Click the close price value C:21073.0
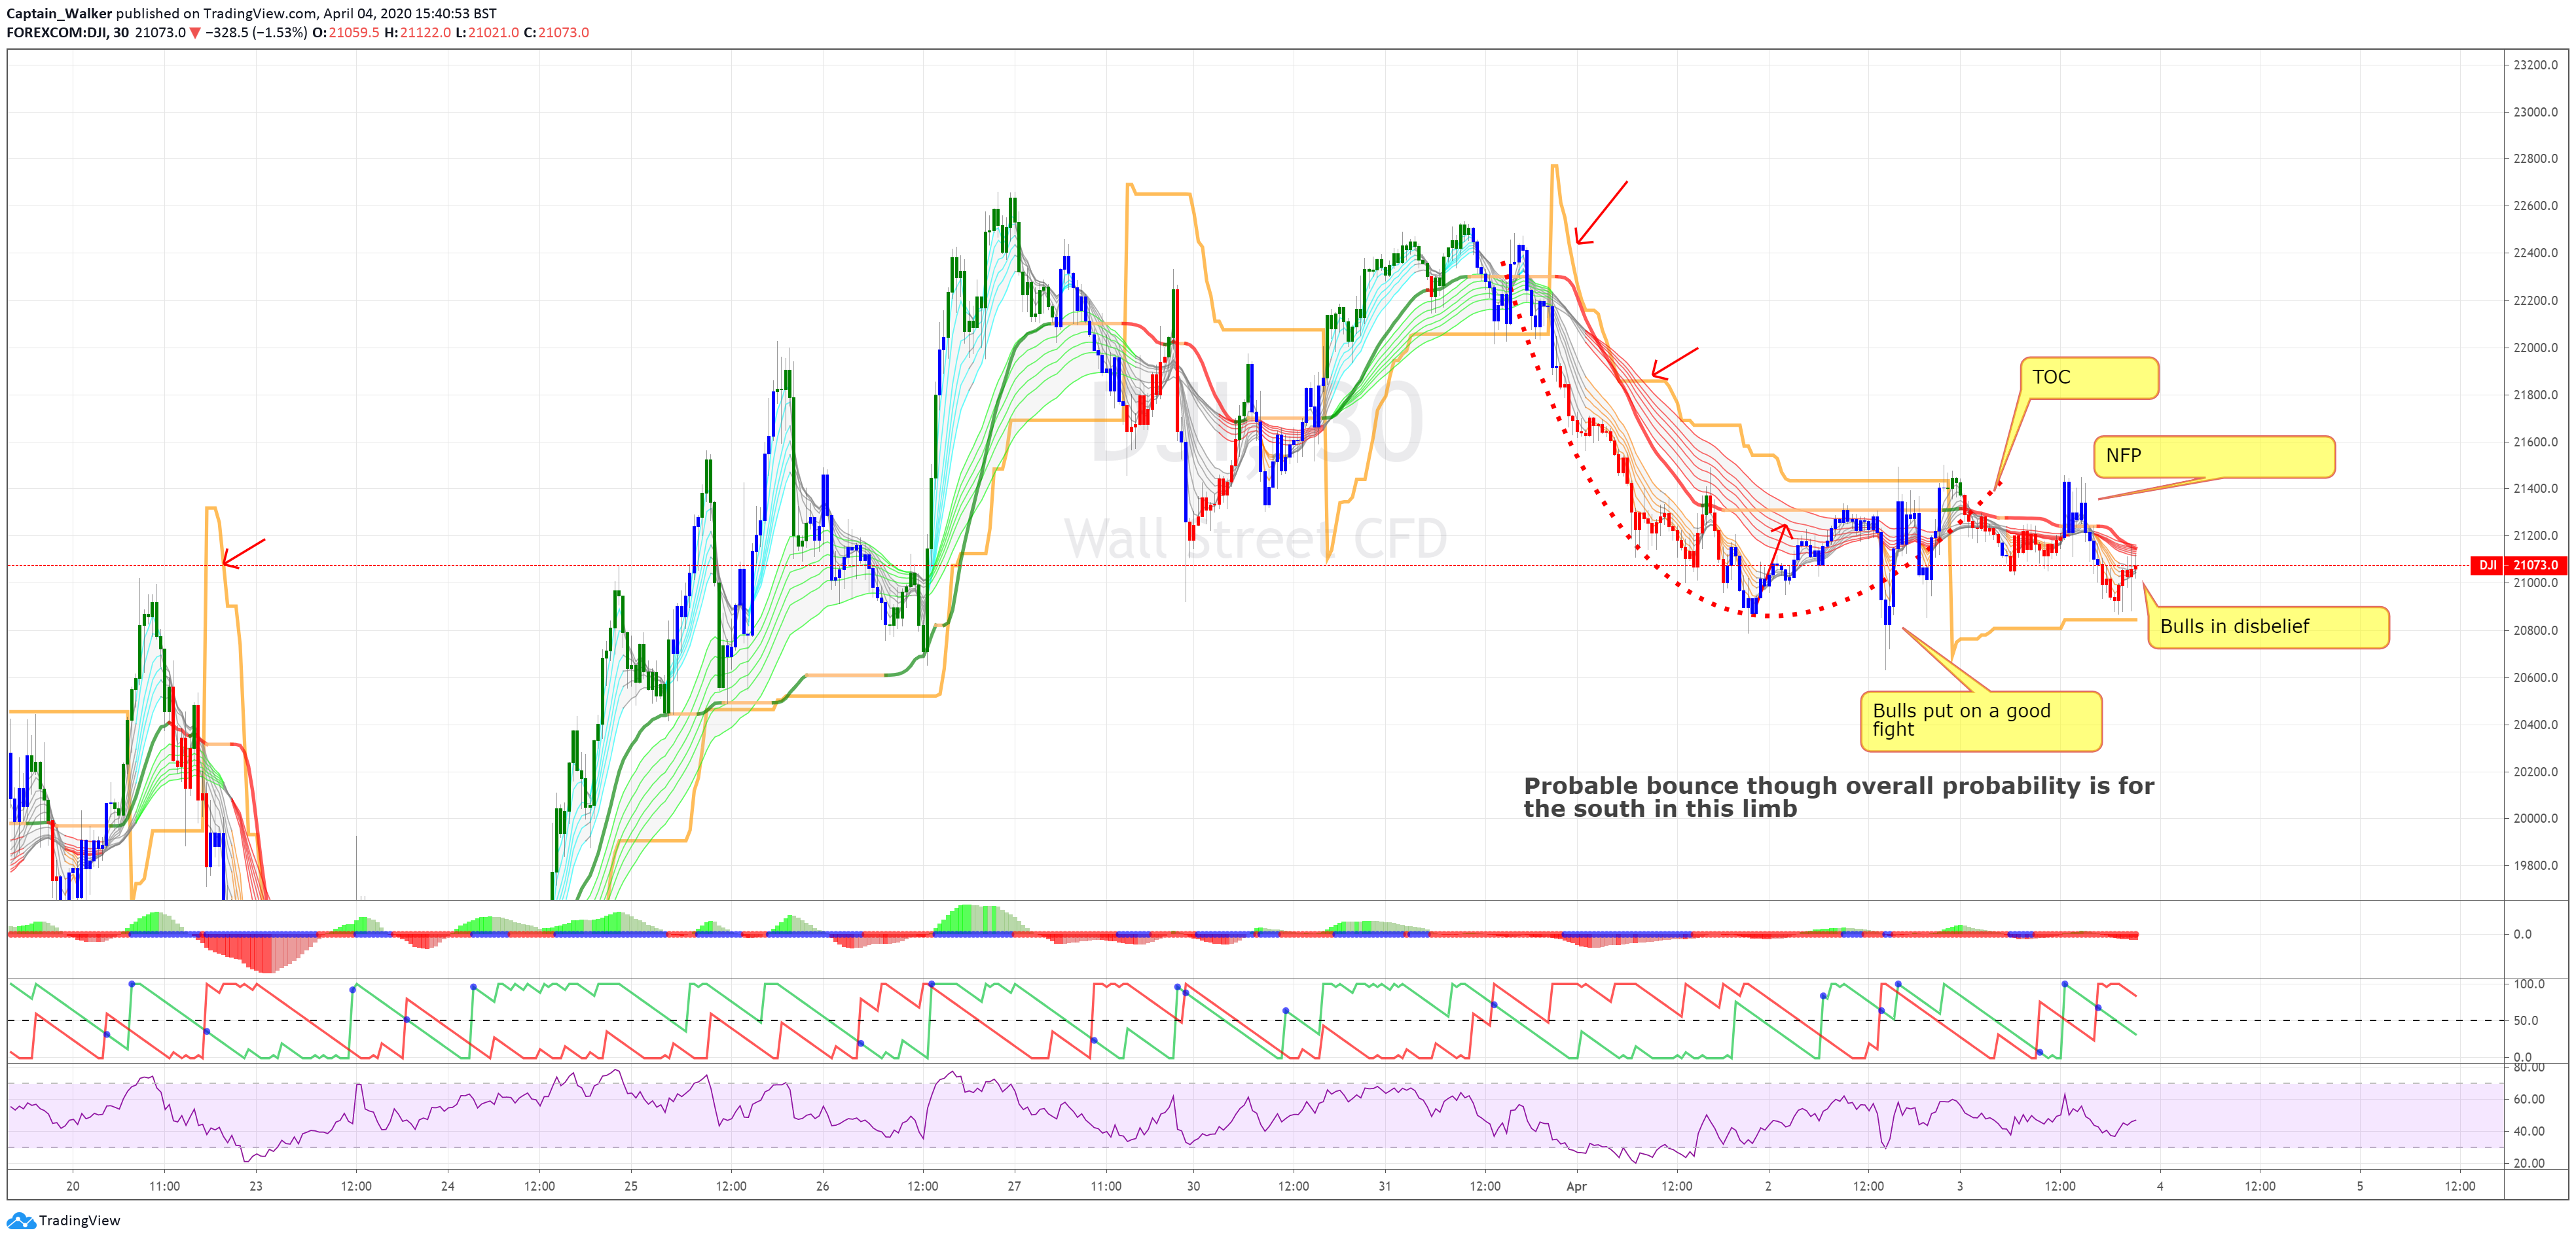This screenshot has width=2576, height=1241. [557, 32]
